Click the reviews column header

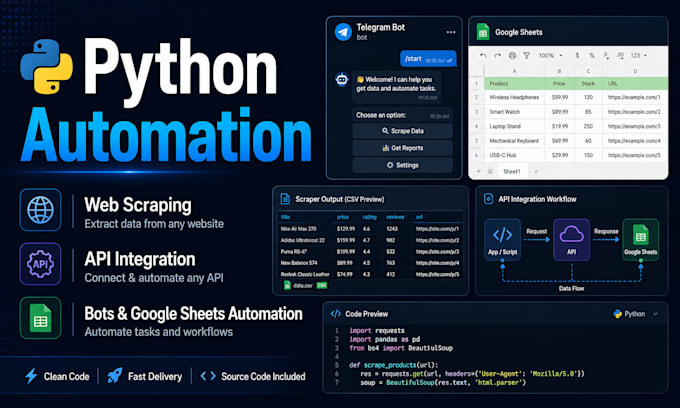coord(395,217)
